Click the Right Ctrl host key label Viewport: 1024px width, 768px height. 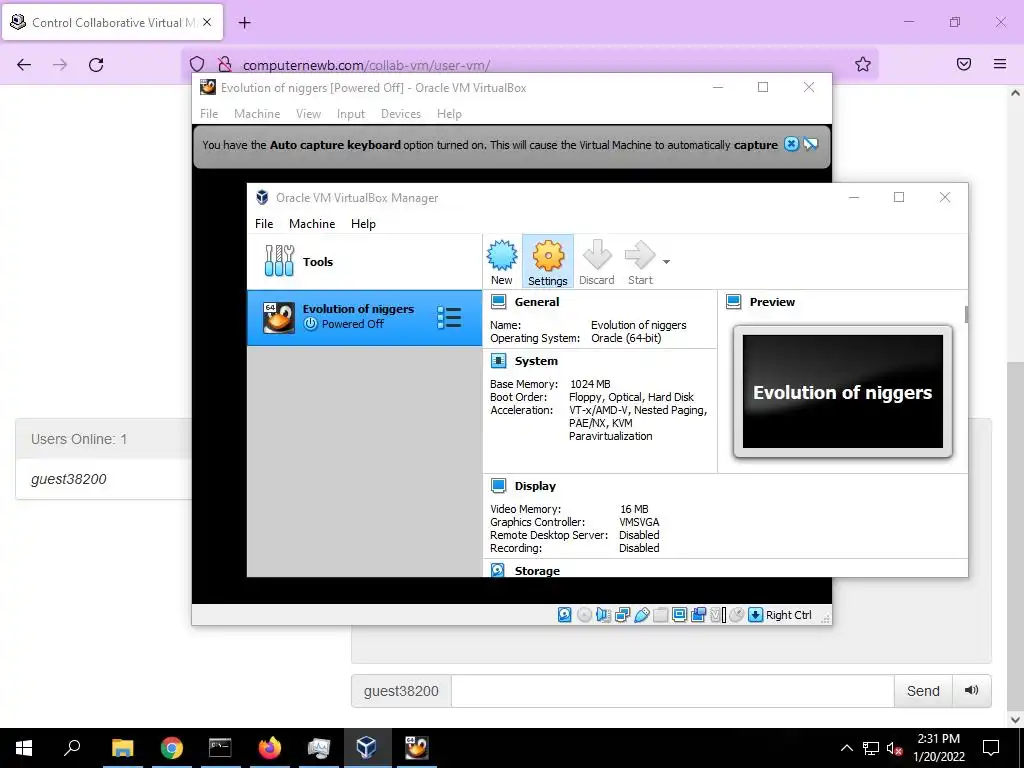pyautogui.click(x=788, y=615)
